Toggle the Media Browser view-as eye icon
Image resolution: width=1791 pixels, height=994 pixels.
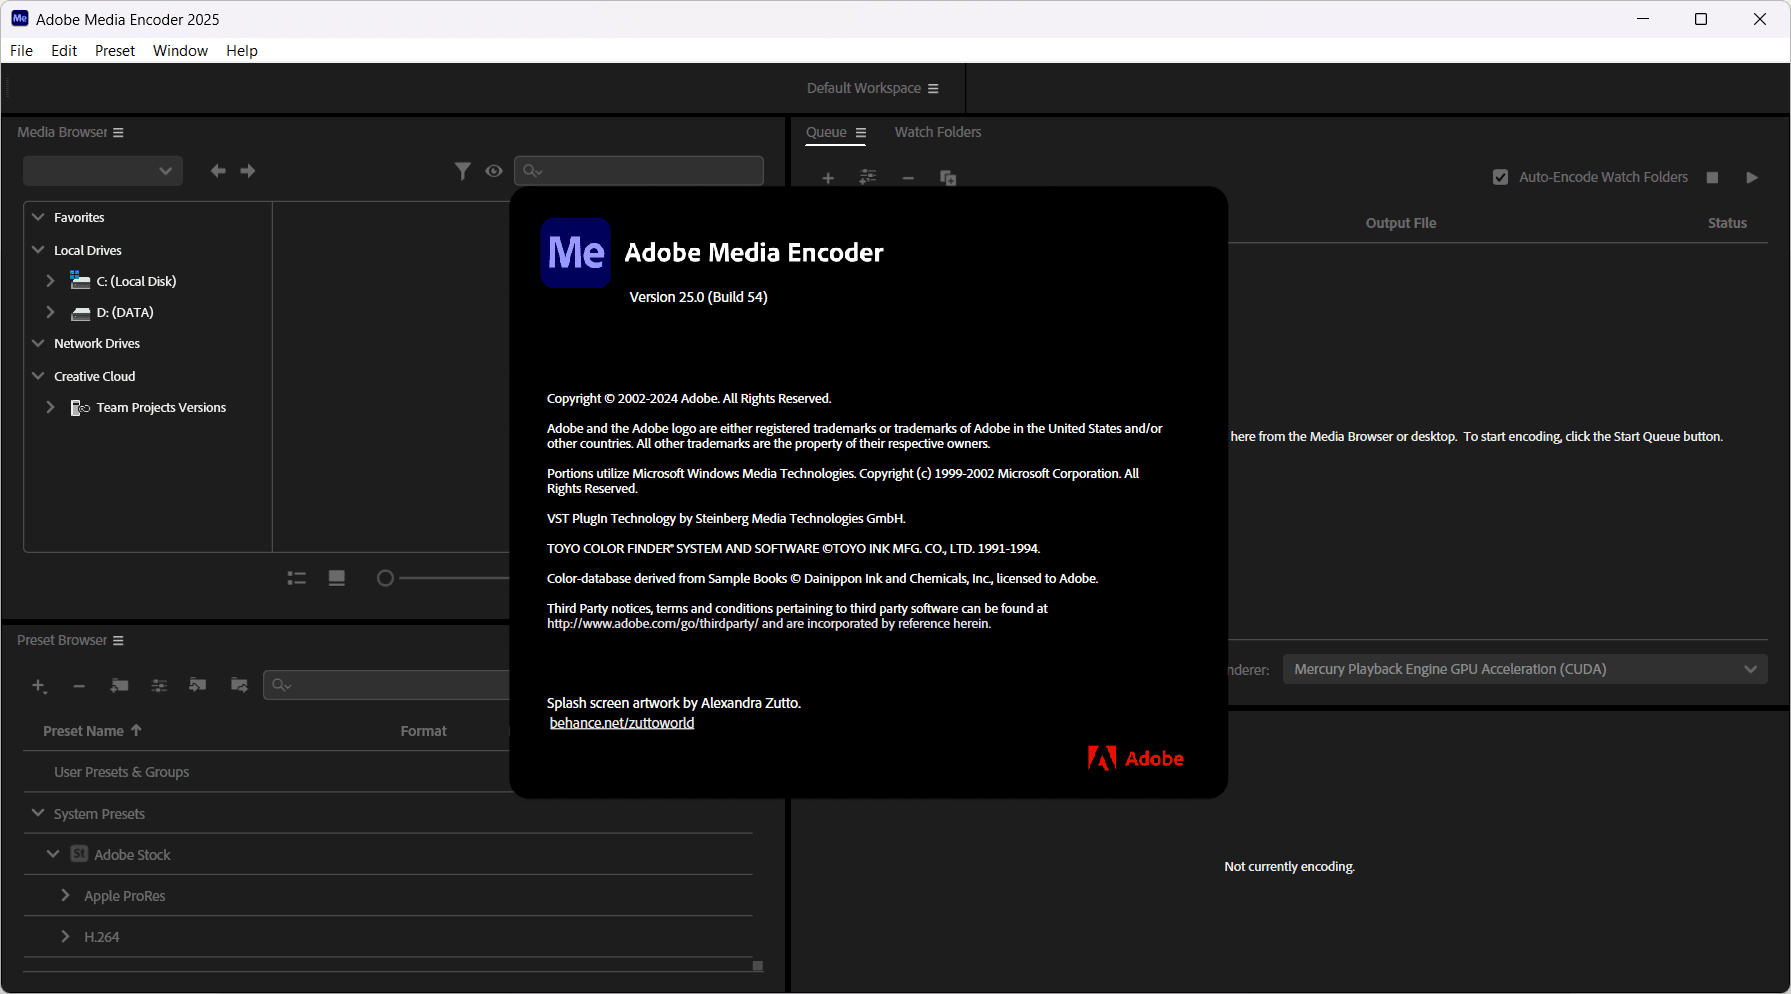click(x=494, y=171)
